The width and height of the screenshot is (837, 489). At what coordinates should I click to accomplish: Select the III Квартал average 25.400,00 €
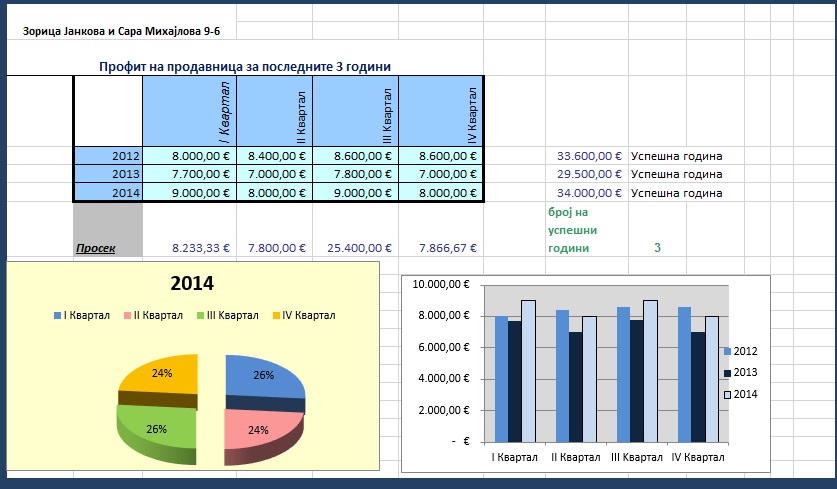point(359,248)
